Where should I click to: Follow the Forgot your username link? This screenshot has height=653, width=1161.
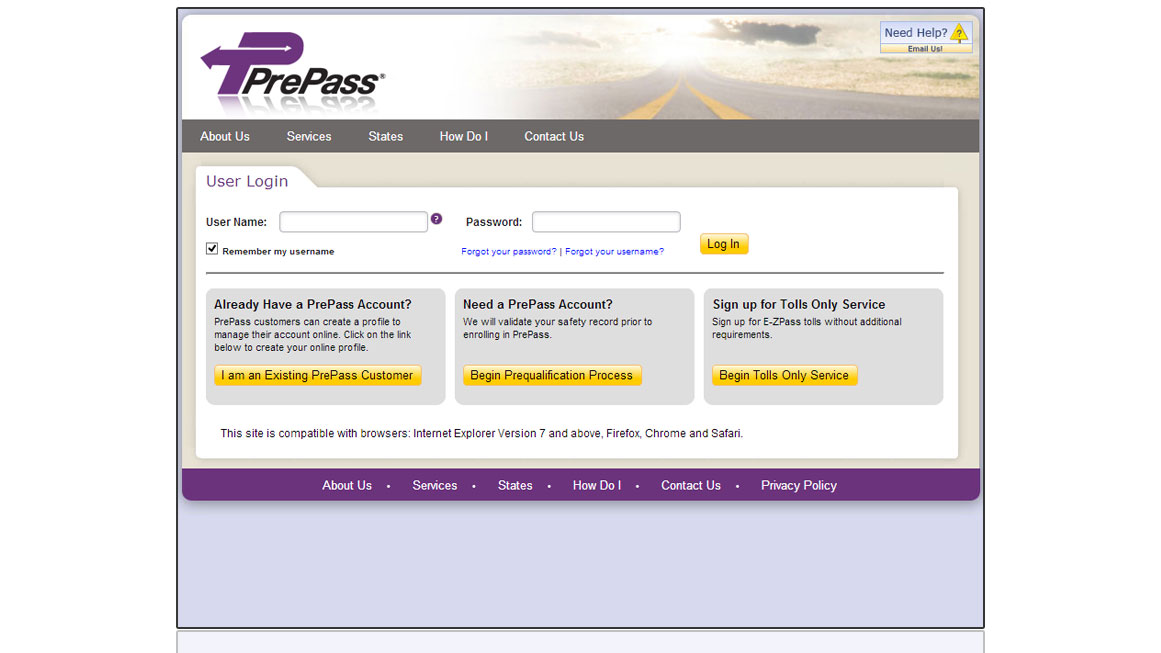(614, 252)
